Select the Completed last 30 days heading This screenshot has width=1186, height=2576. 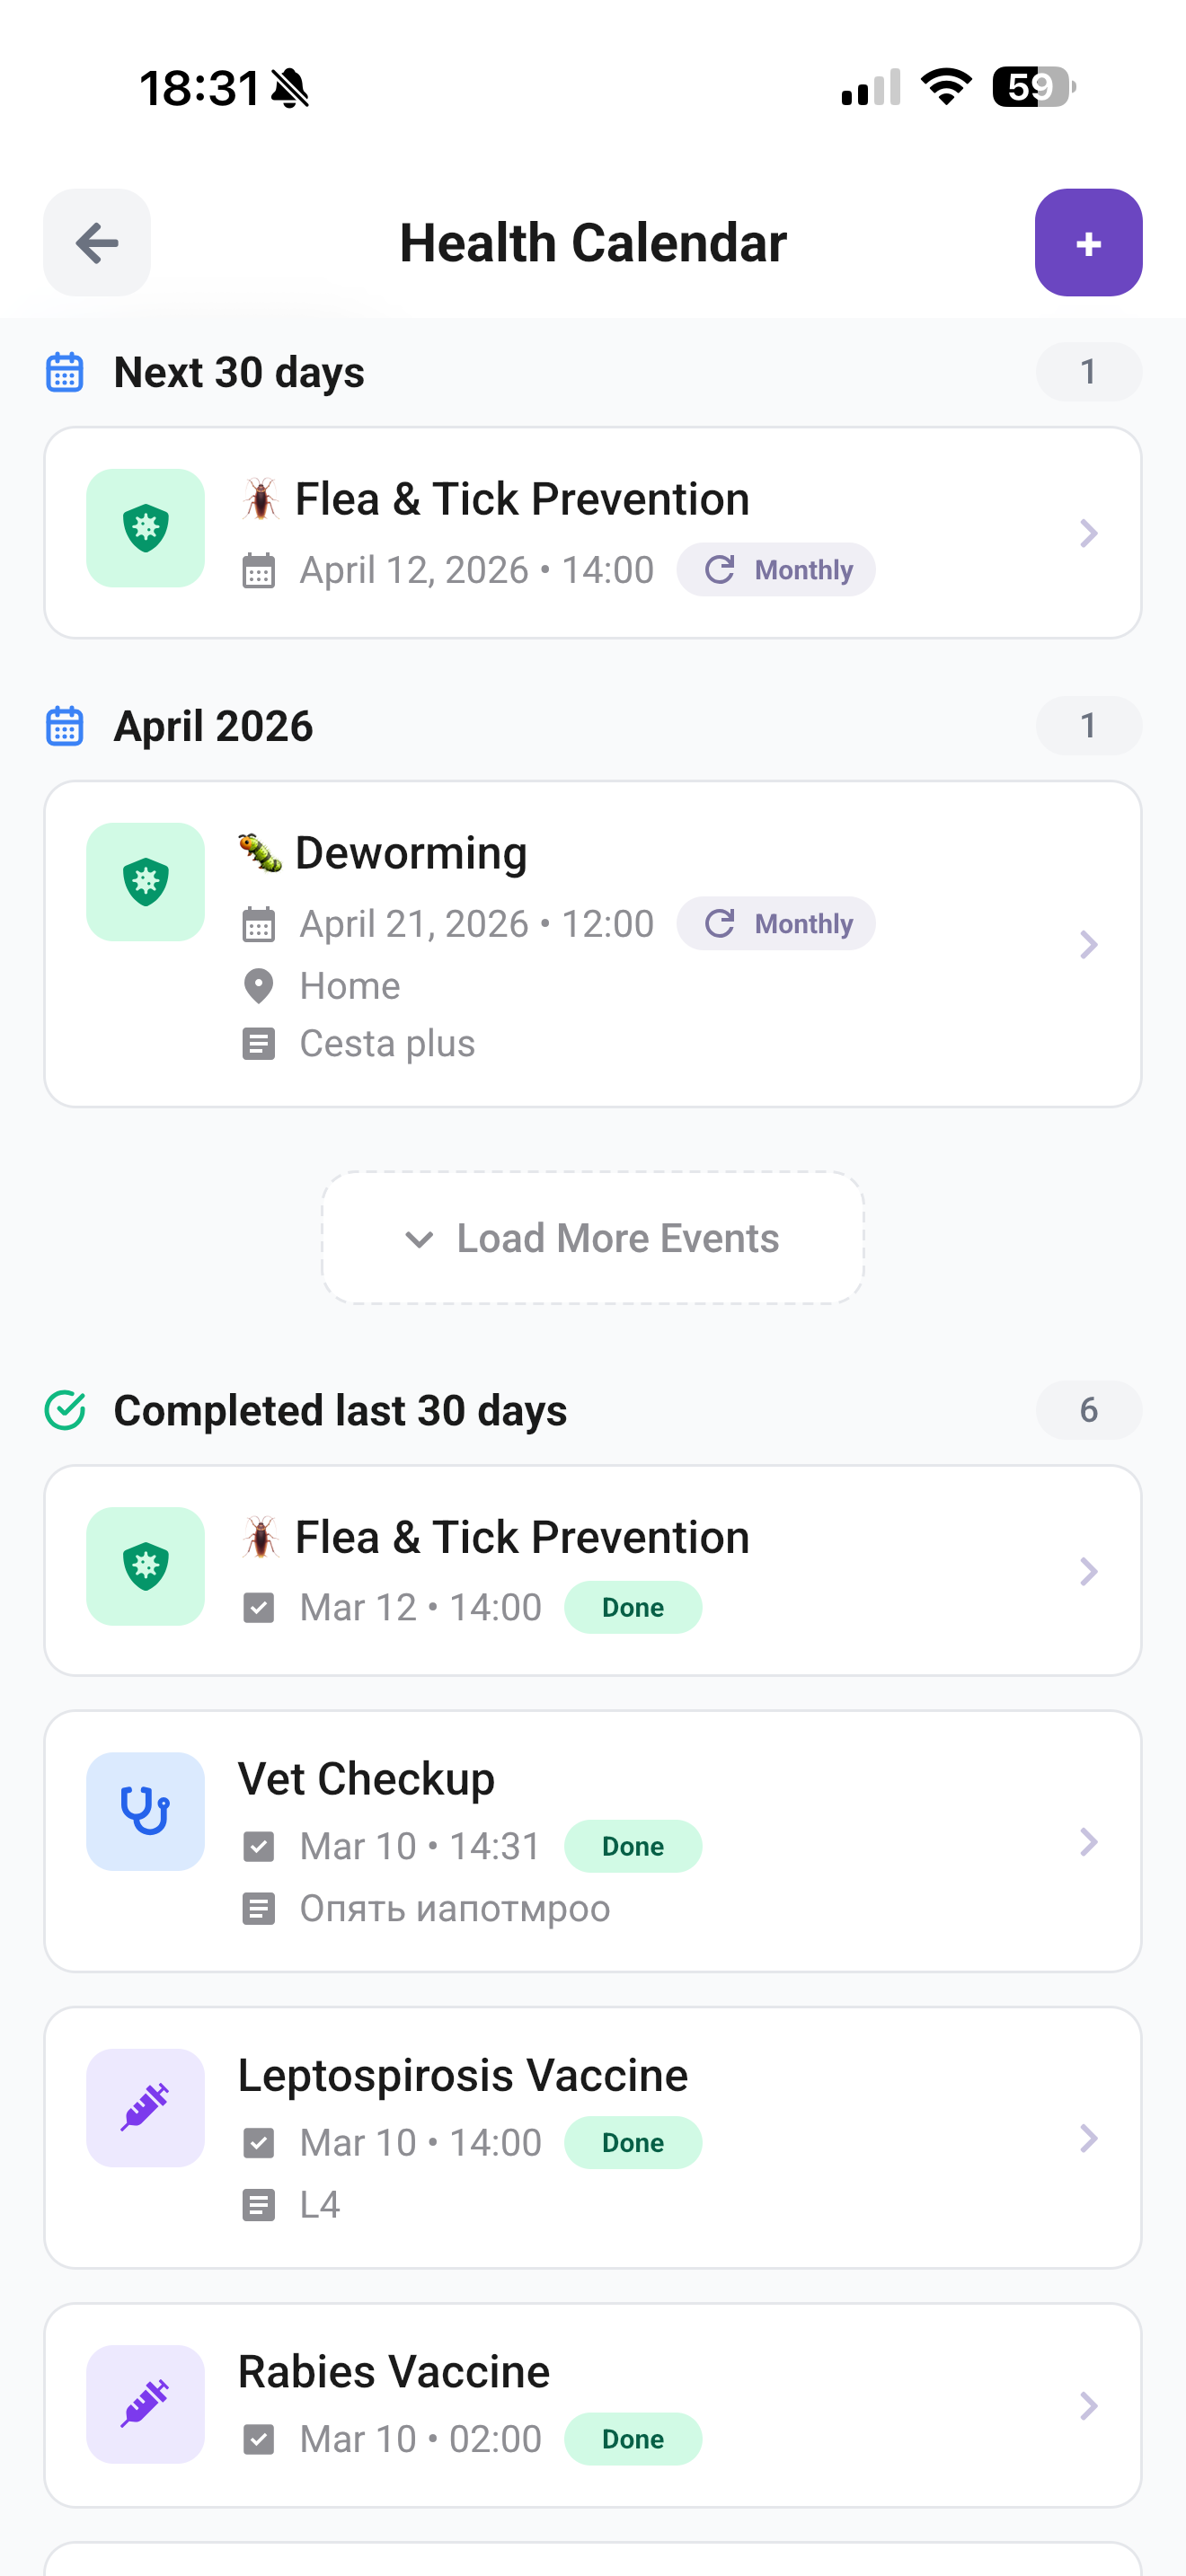340,1410
